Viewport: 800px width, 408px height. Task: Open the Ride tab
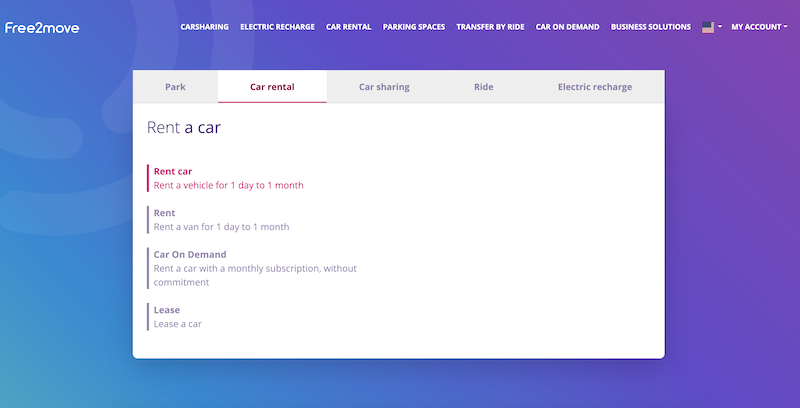pos(484,87)
